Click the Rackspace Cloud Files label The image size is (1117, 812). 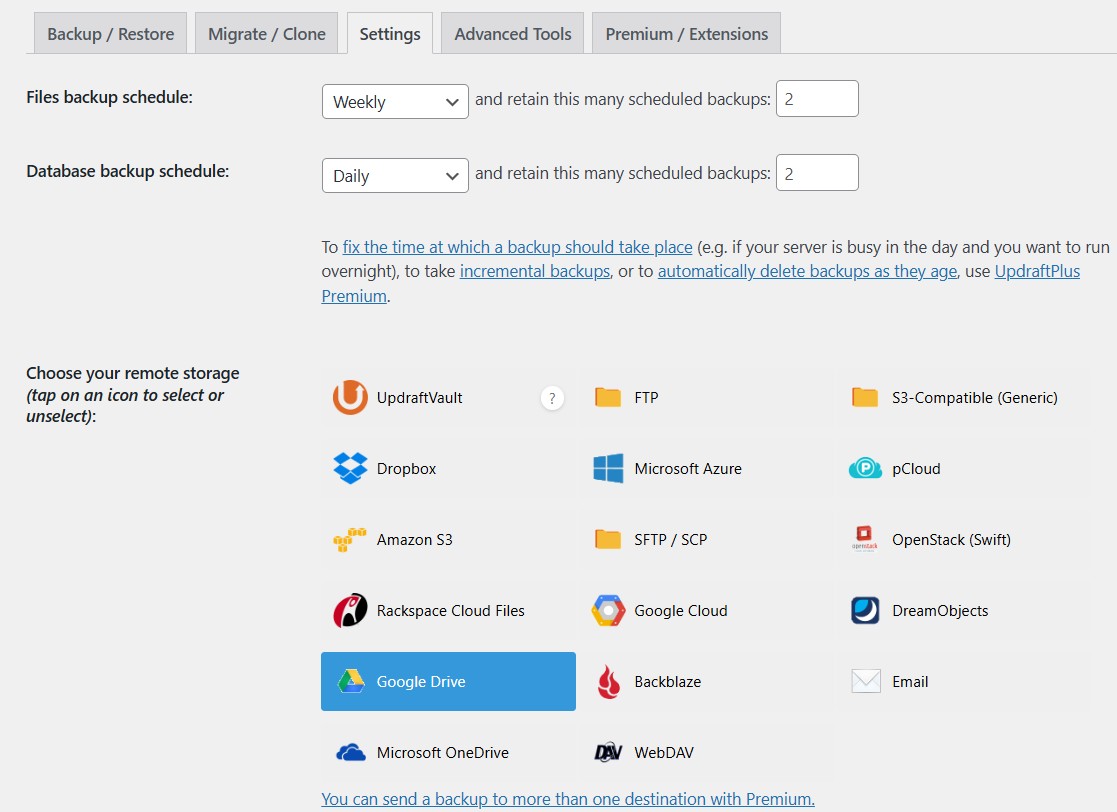[450, 610]
